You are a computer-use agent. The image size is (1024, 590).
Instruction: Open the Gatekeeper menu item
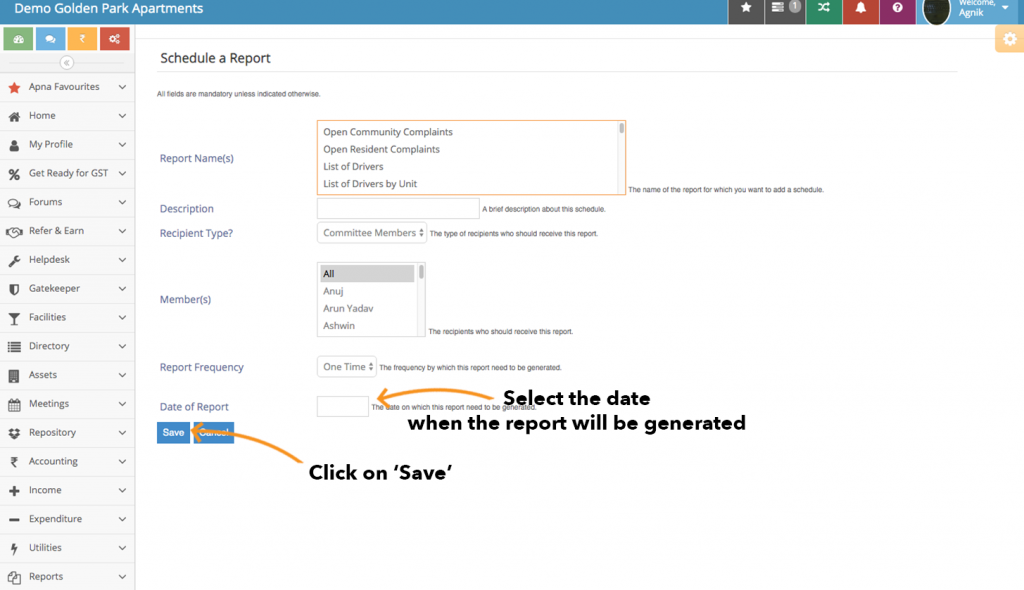(x=67, y=289)
